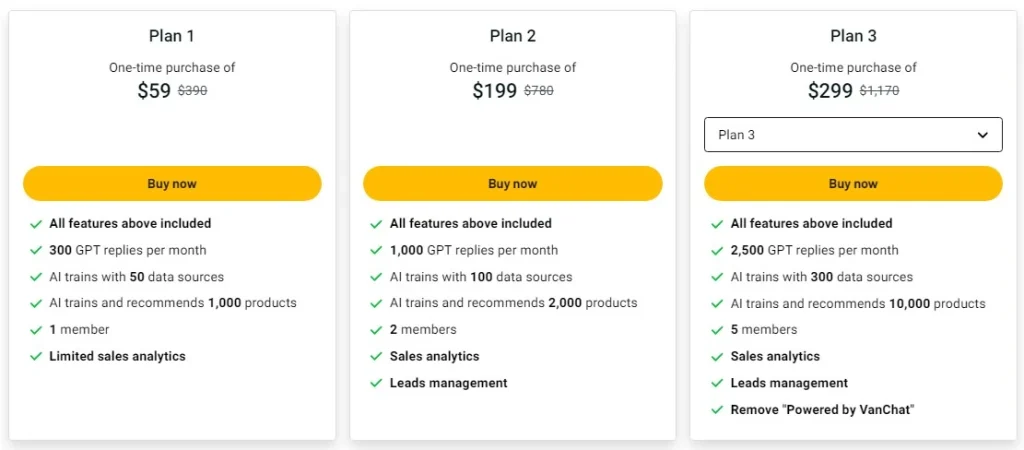Click Plan 2 Leads management checkmark
Image resolution: width=1024 pixels, height=450 pixels.
point(377,383)
